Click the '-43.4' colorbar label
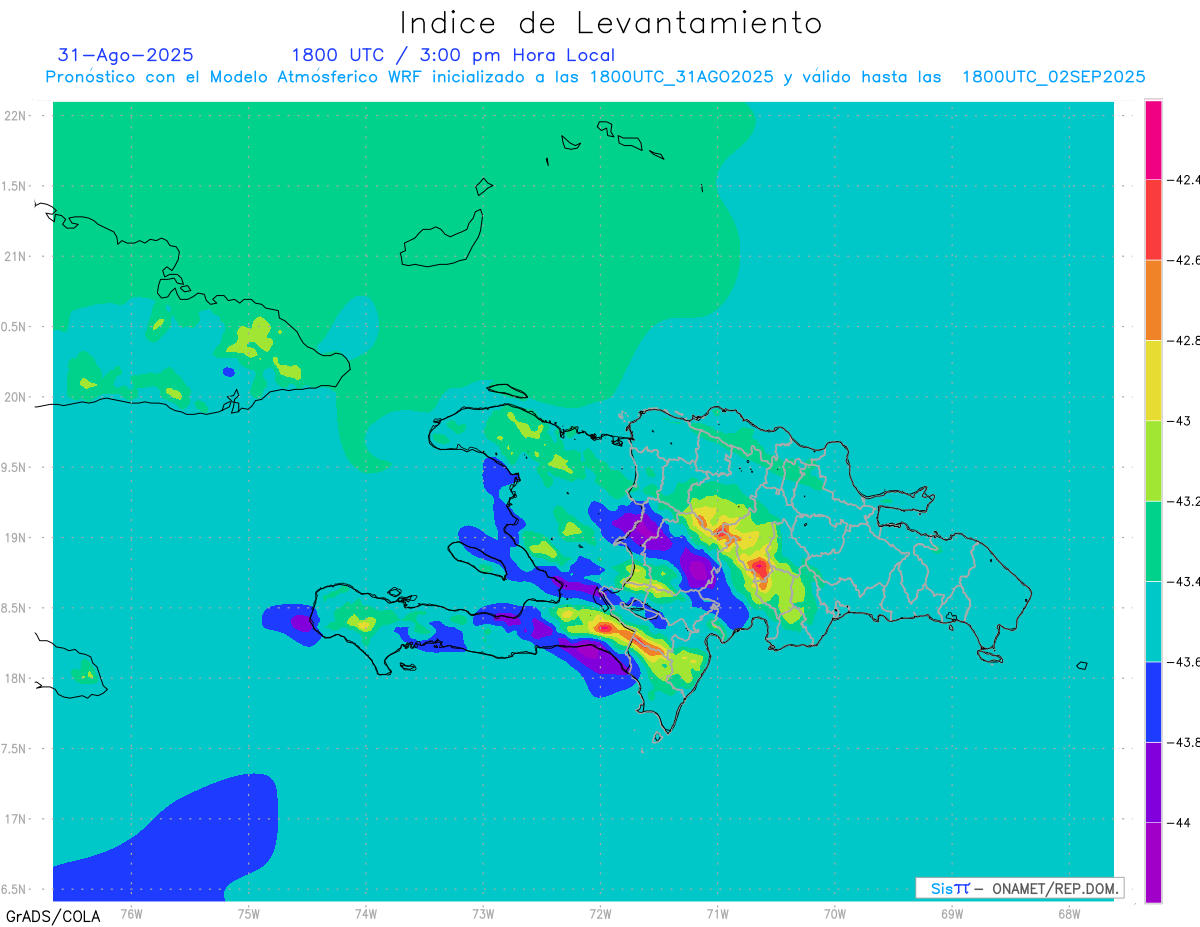This screenshot has height=927, width=1200. (x=1184, y=581)
